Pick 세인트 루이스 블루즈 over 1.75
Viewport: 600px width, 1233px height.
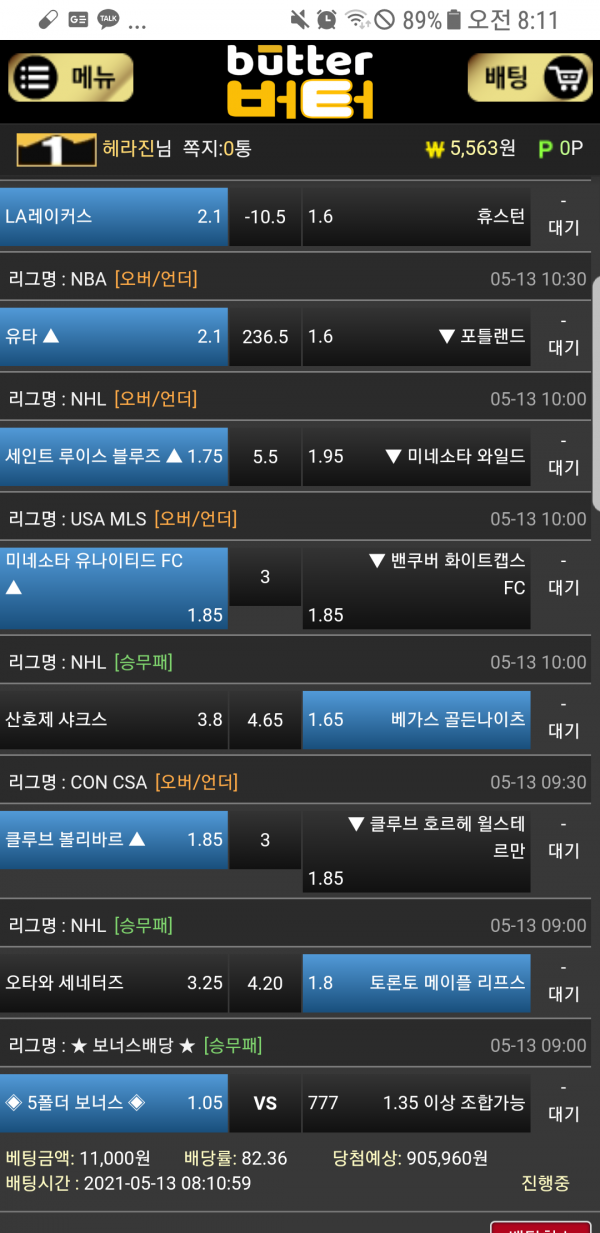pyautogui.click(x=114, y=456)
